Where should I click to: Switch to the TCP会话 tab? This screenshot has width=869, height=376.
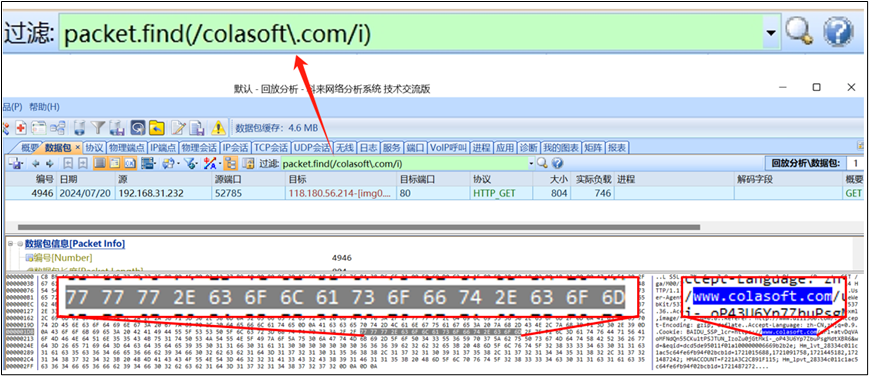271,148
